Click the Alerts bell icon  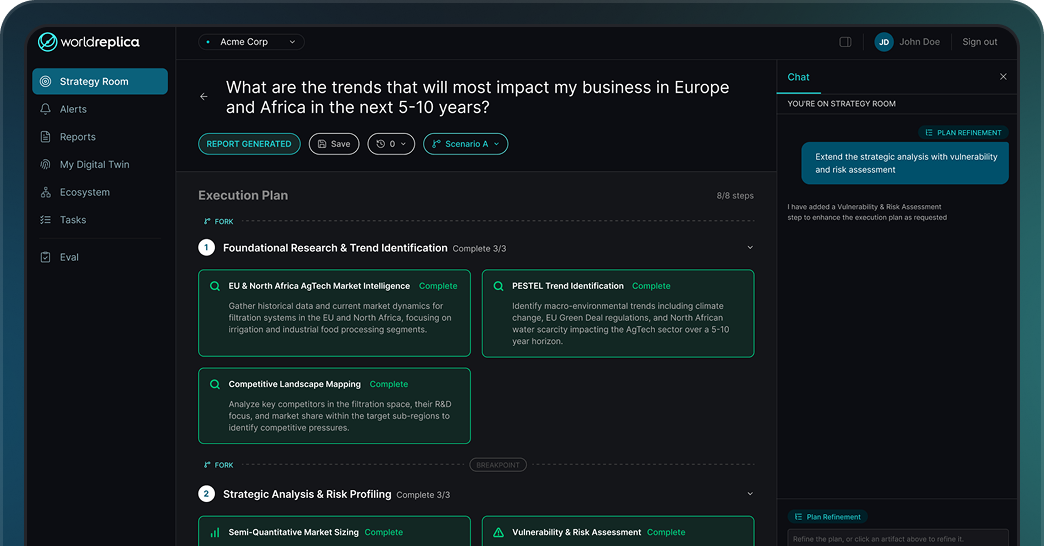tap(45, 109)
